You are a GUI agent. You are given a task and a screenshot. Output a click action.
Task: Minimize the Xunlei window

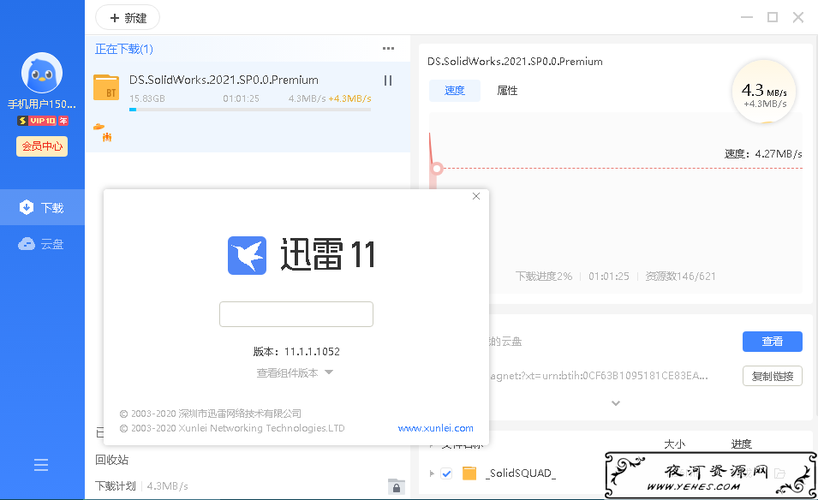tap(747, 17)
